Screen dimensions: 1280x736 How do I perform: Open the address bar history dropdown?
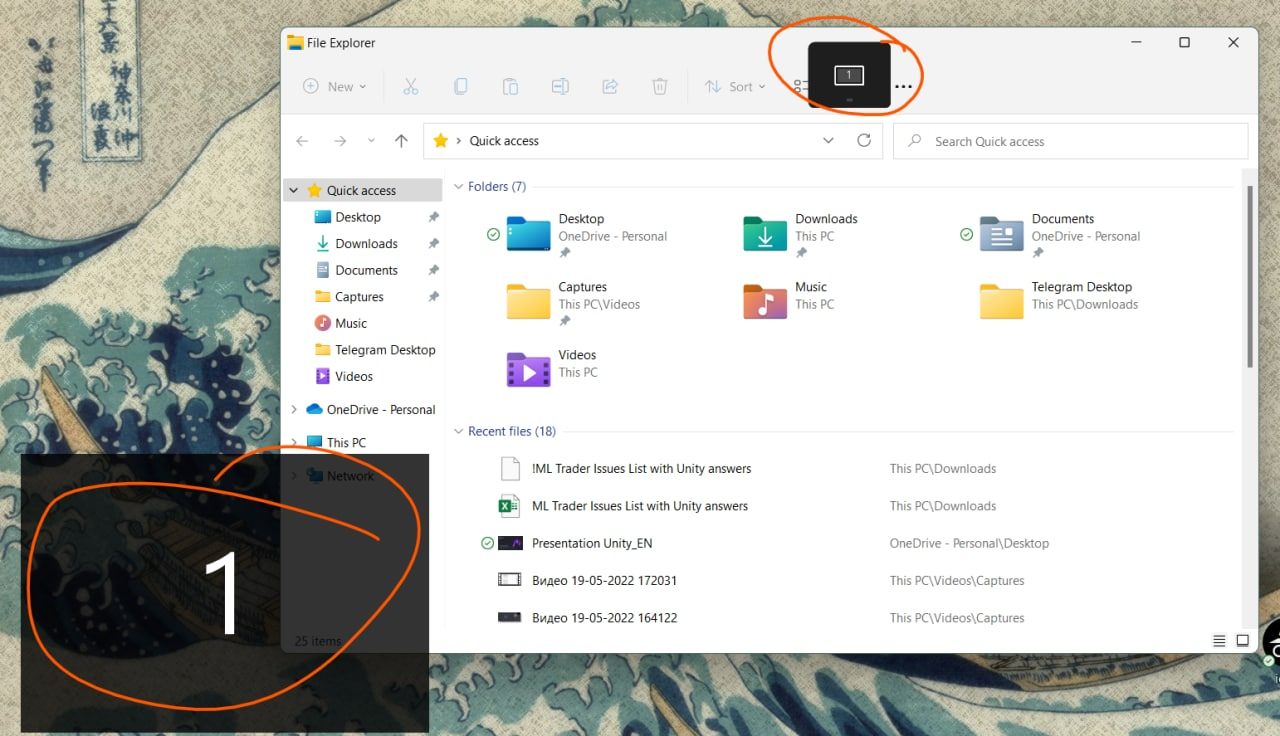pos(828,141)
